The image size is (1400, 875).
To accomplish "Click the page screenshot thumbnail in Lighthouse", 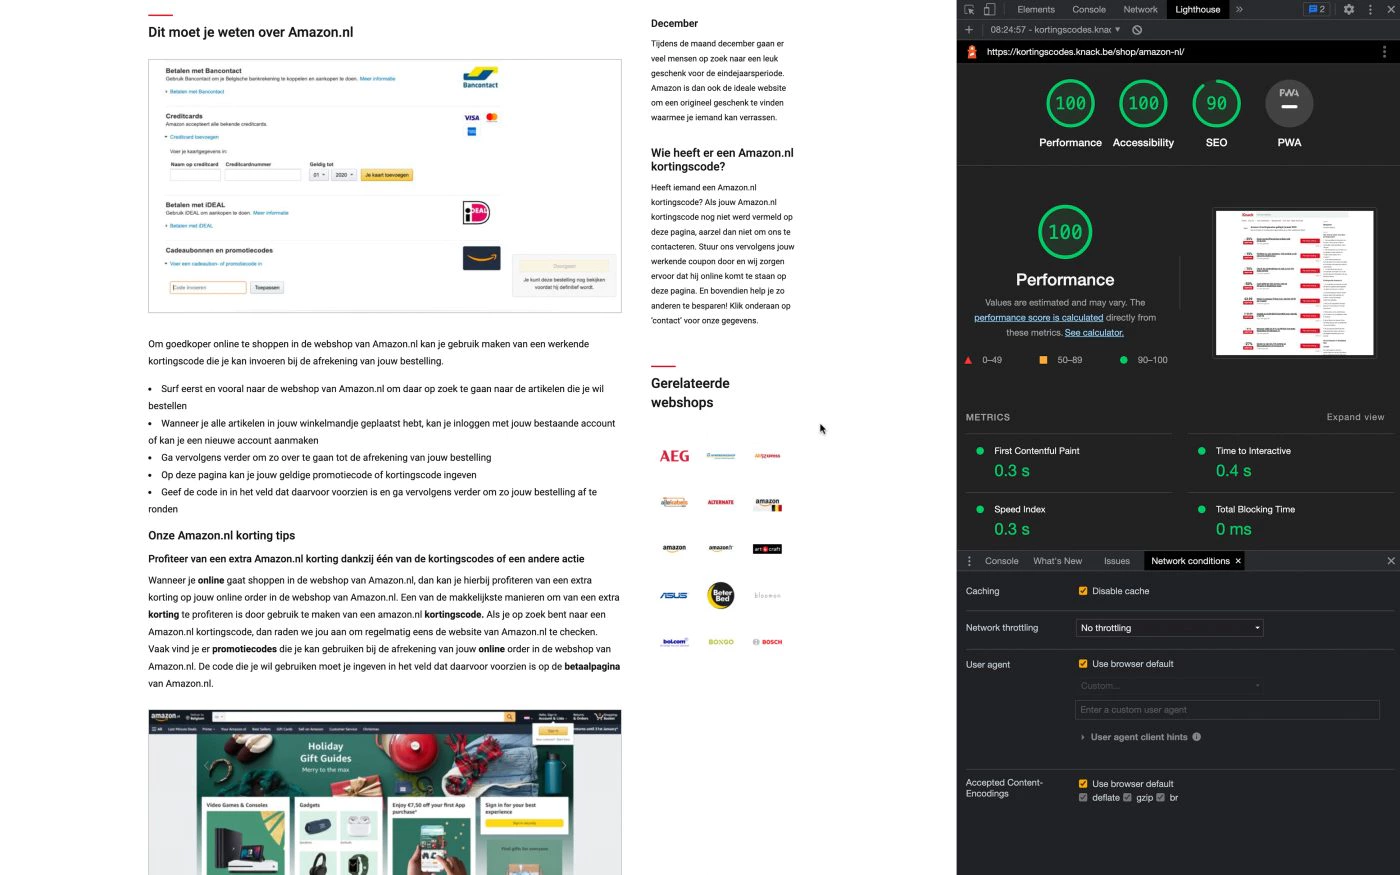I will (1294, 283).
